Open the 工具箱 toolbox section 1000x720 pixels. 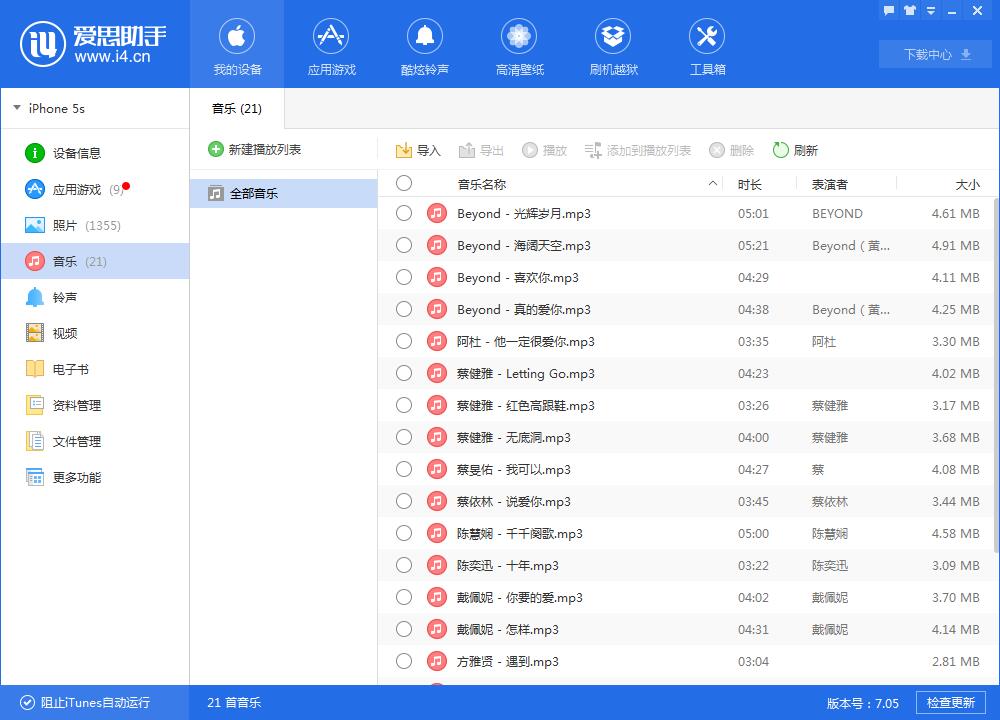coord(707,44)
